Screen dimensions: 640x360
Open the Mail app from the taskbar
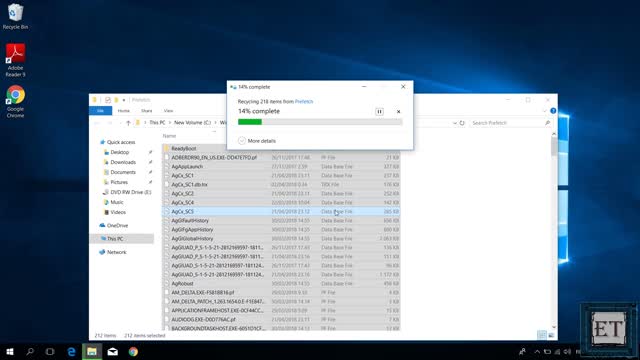tap(113, 351)
